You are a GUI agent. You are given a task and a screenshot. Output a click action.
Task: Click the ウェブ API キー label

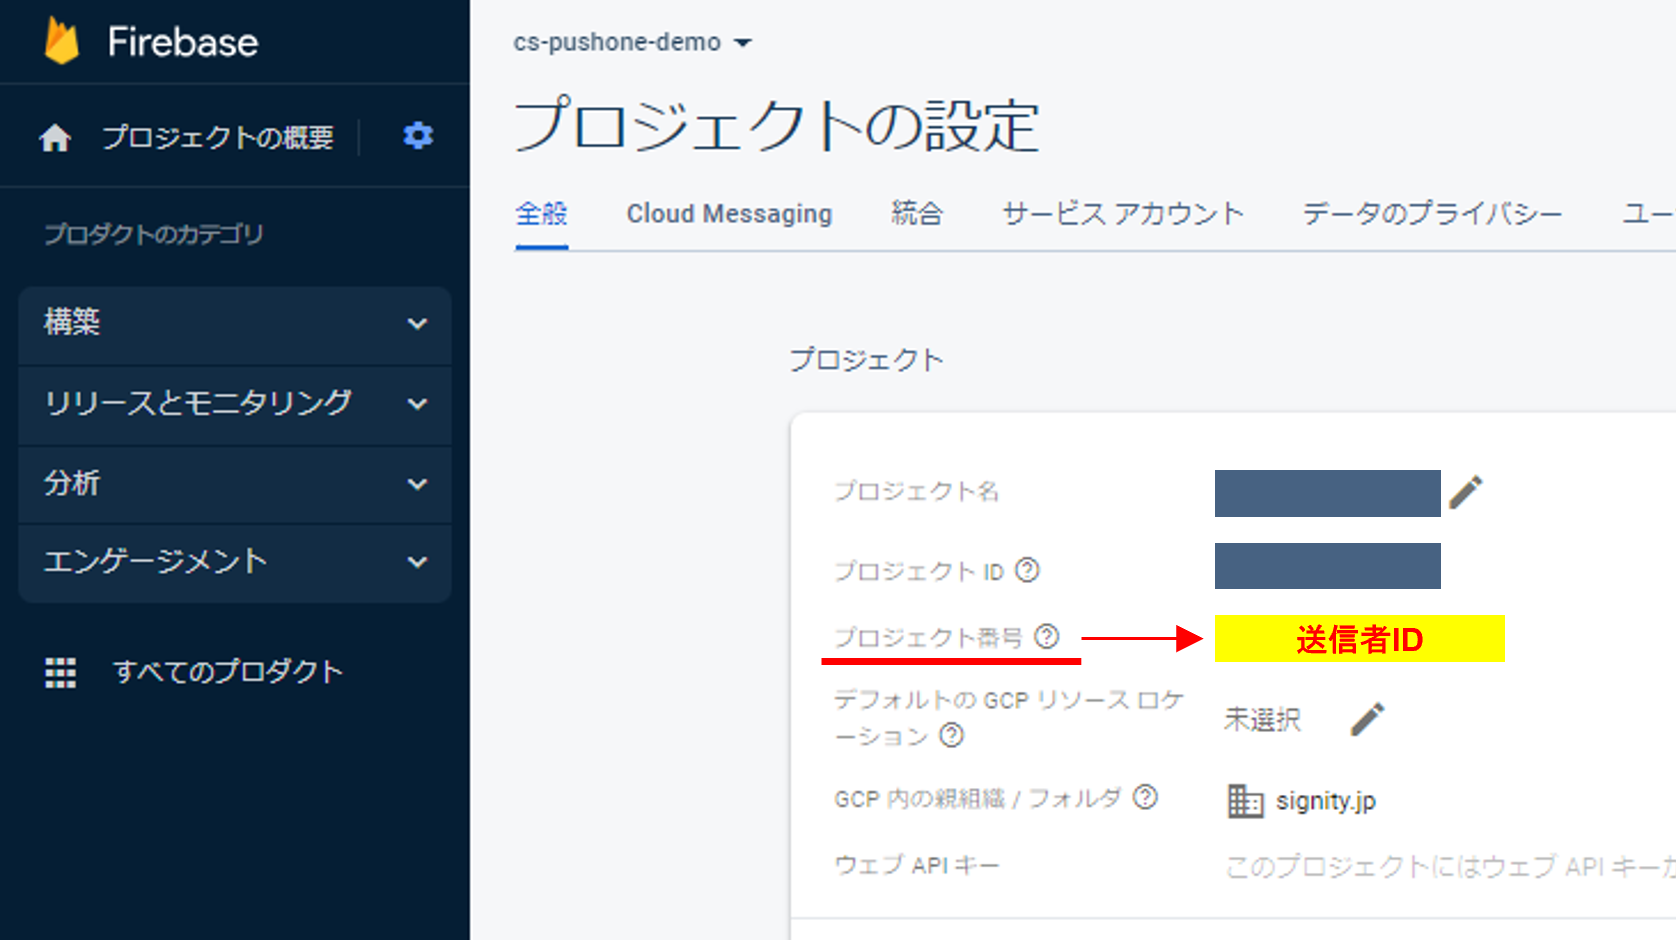pyautogui.click(x=917, y=866)
